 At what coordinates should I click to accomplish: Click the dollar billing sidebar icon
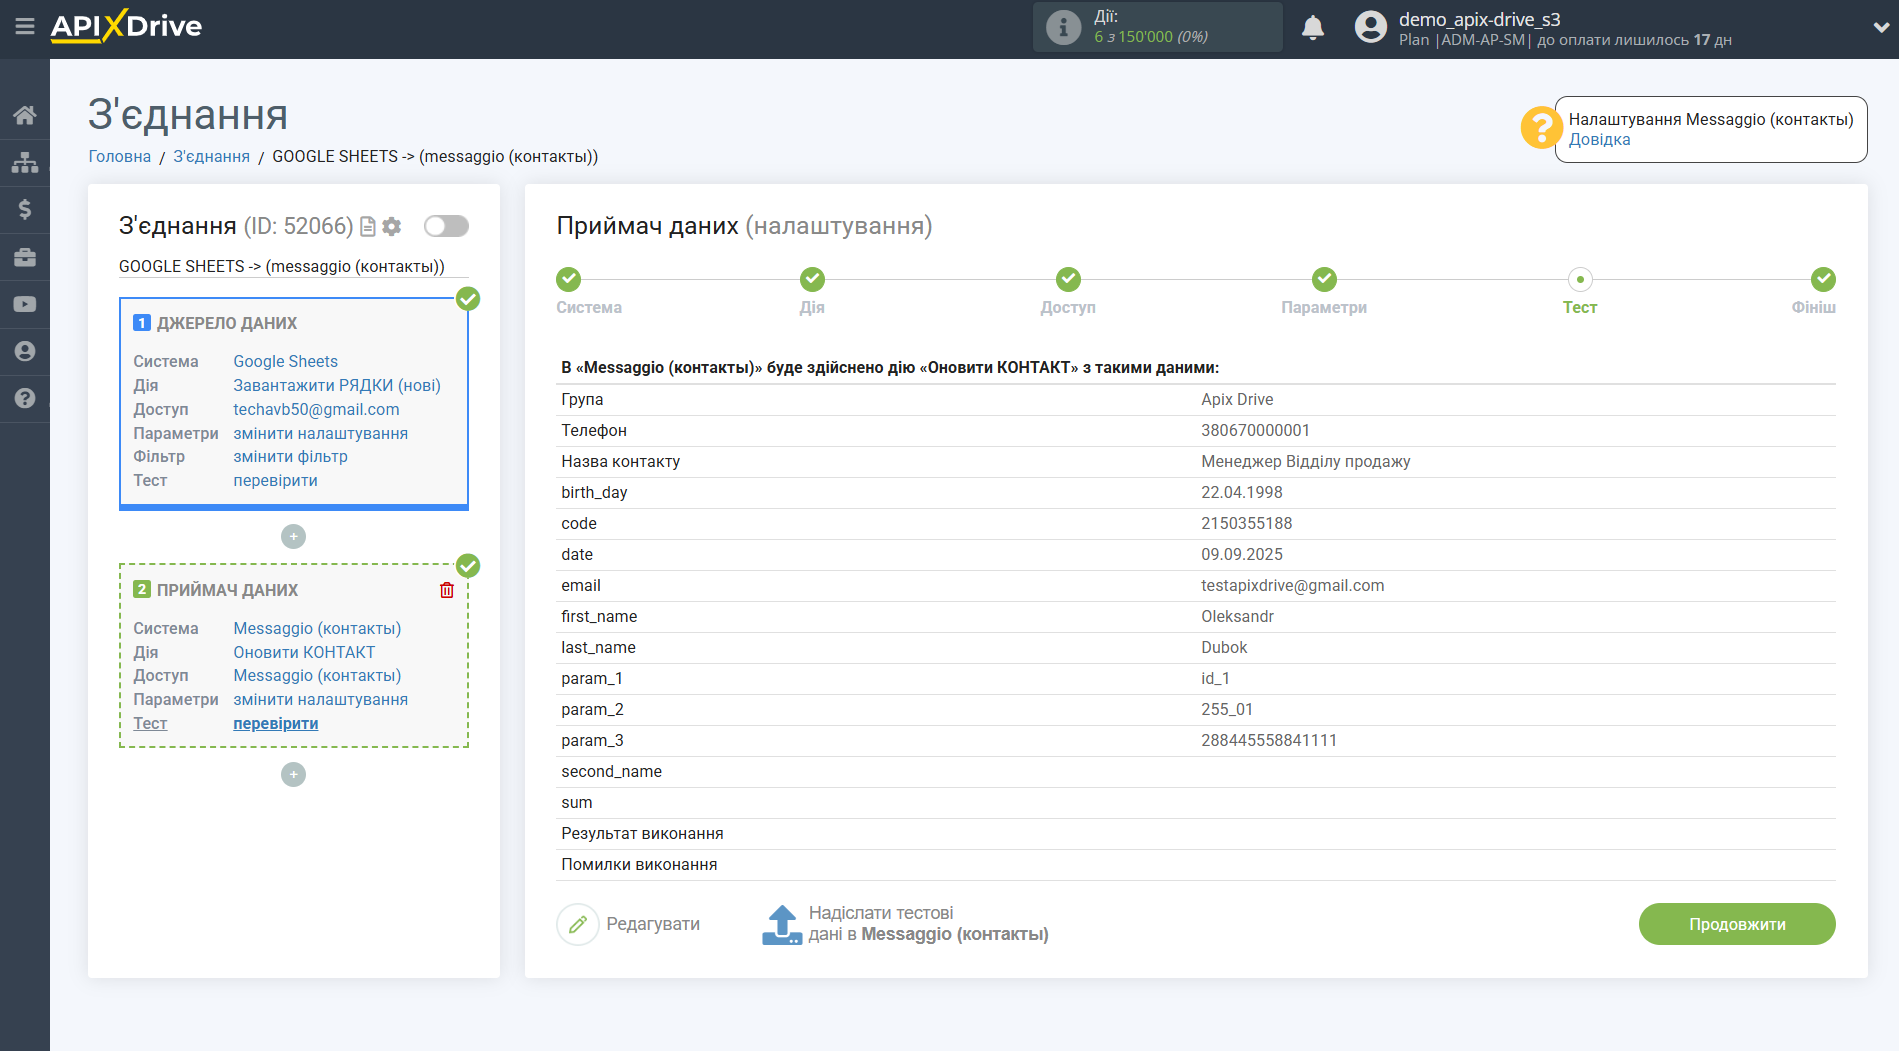tap(25, 209)
